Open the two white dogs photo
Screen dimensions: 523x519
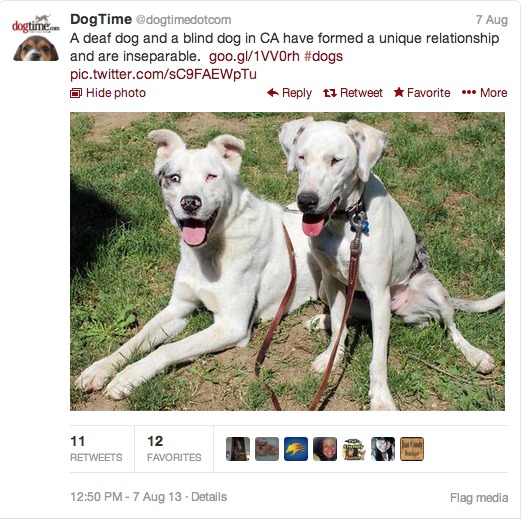(x=287, y=261)
